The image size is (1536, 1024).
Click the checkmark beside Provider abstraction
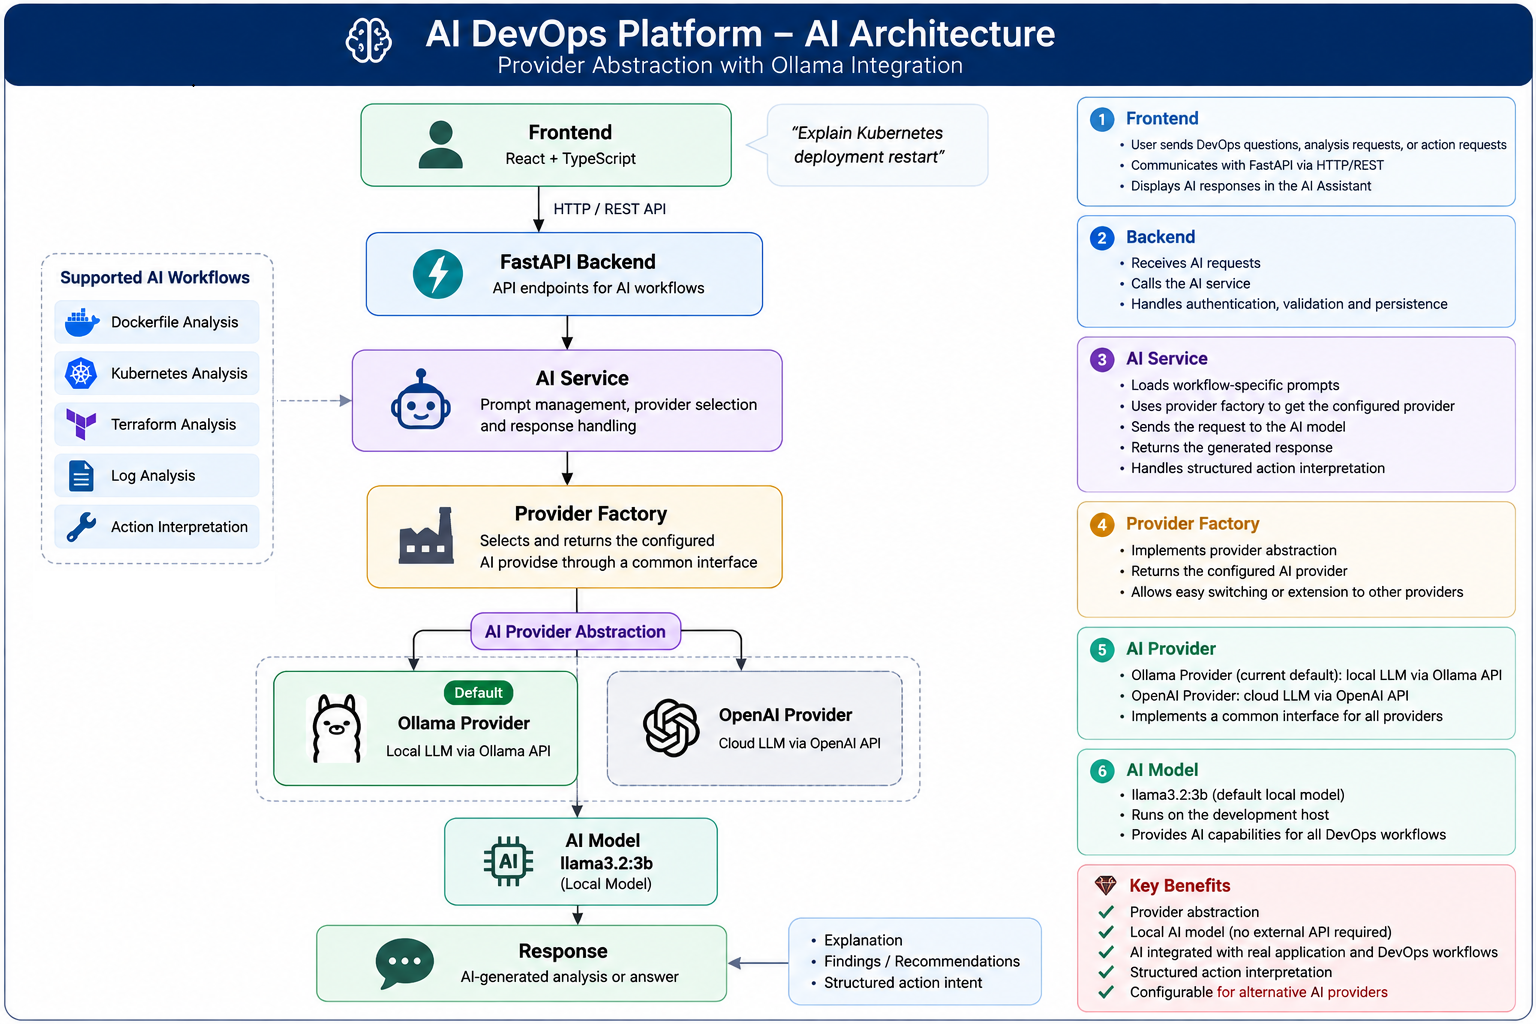click(1106, 912)
